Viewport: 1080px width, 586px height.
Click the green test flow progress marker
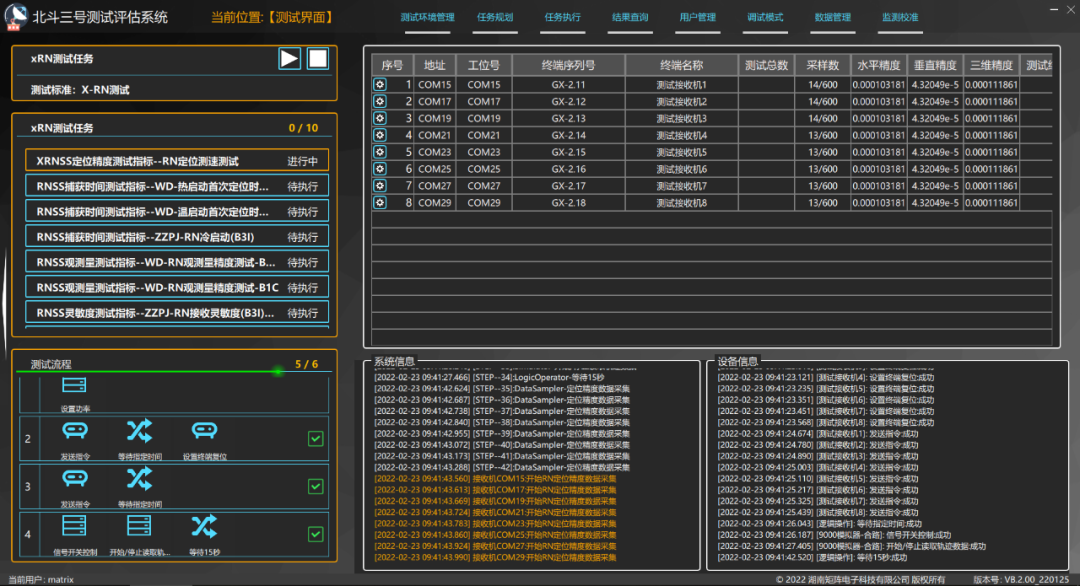click(278, 371)
